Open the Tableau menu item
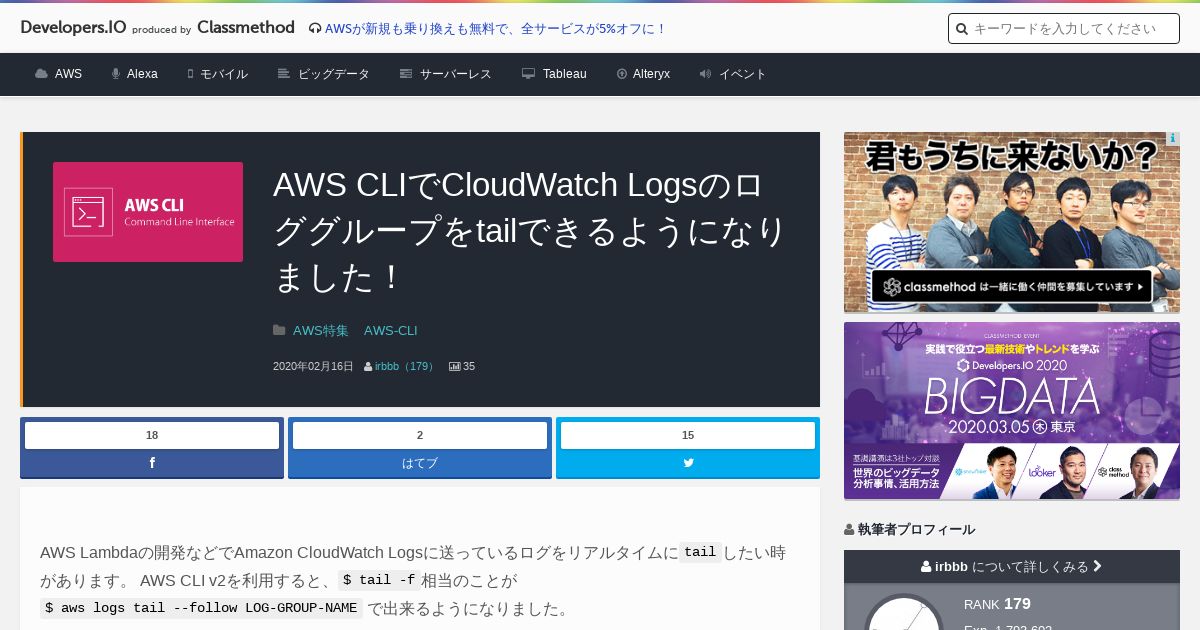 [554, 74]
